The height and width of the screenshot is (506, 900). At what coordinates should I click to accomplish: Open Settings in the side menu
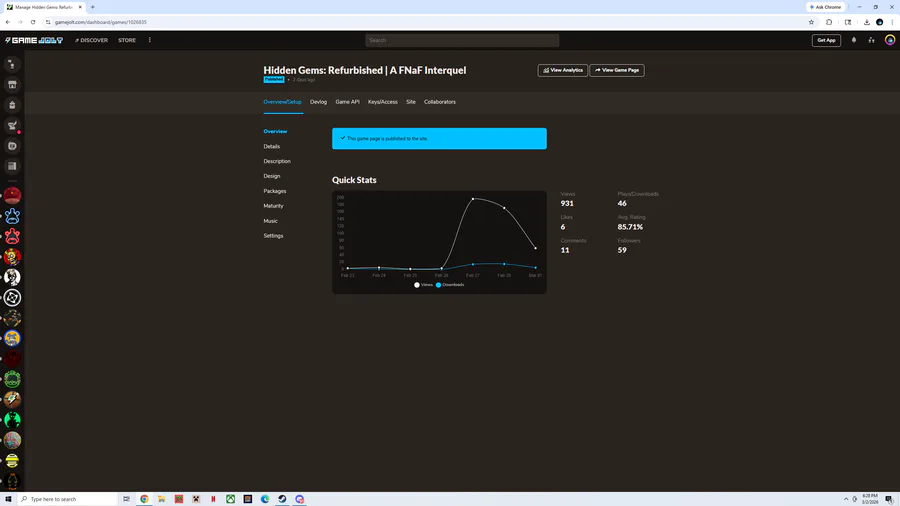(x=273, y=236)
